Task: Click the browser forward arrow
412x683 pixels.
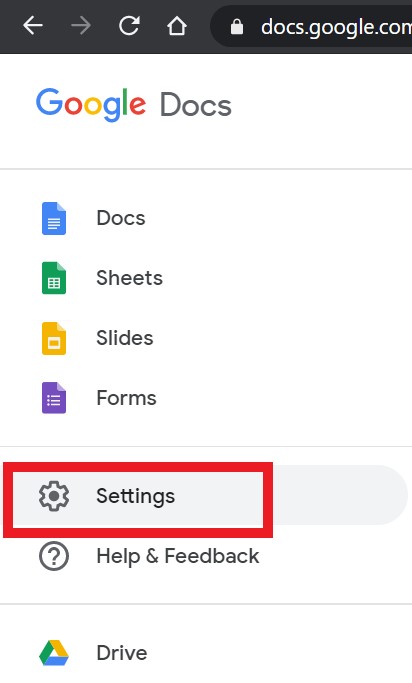Action: (x=81, y=26)
